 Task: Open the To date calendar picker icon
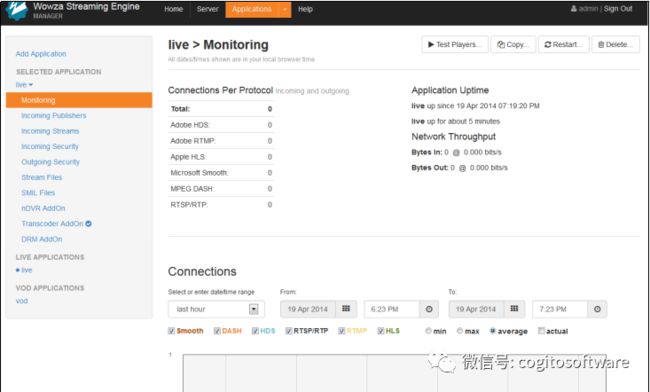[x=514, y=309]
